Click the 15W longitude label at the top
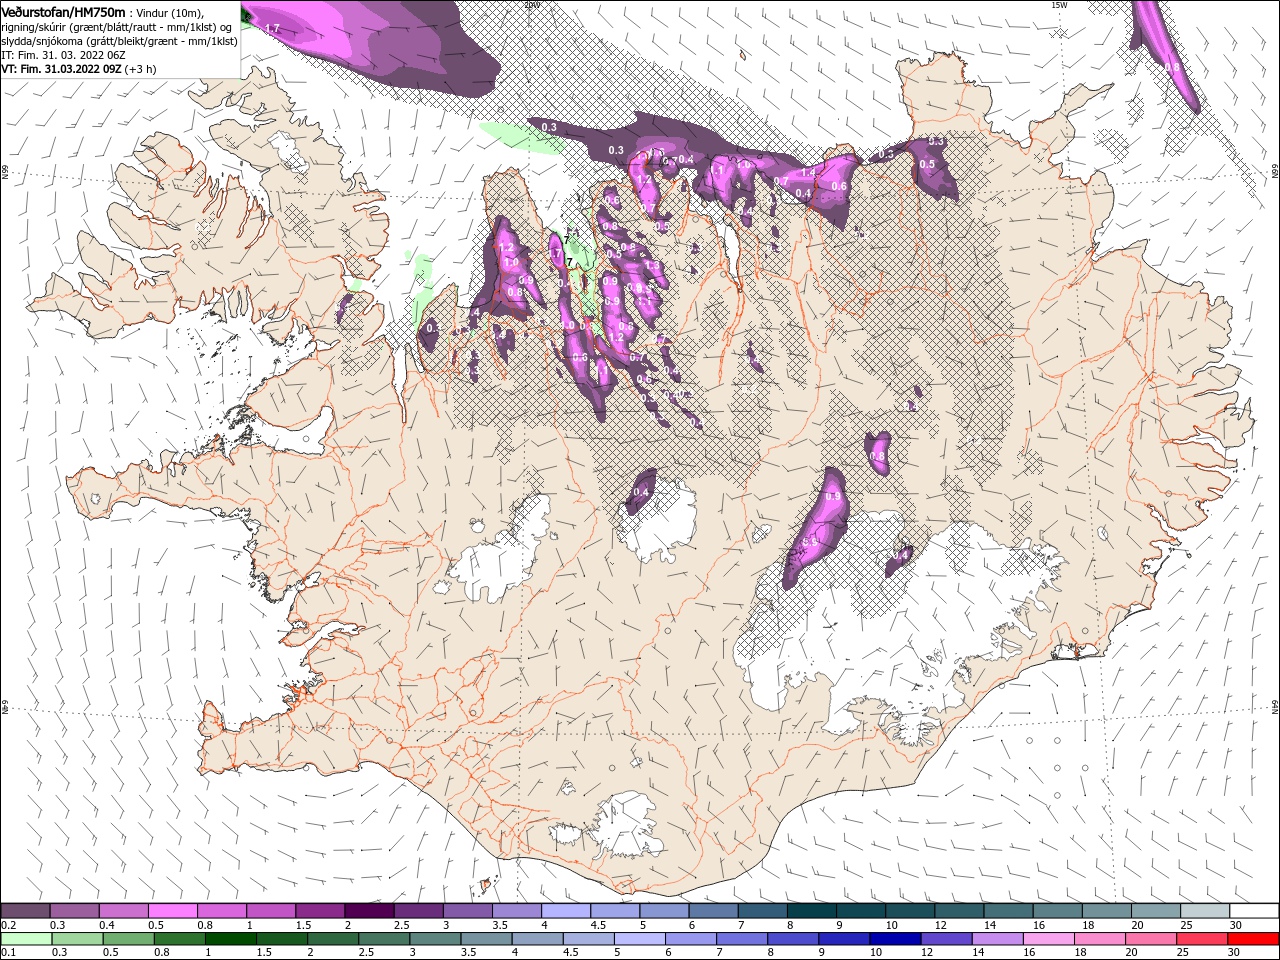The width and height of the screenshot is (1280, 960). click(x=1059, y=5)
